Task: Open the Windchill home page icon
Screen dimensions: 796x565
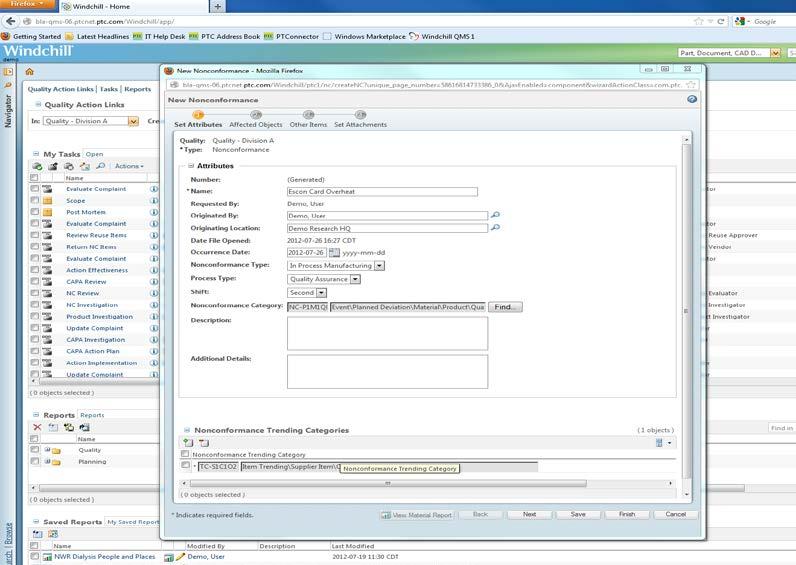Action: point(29,72)
